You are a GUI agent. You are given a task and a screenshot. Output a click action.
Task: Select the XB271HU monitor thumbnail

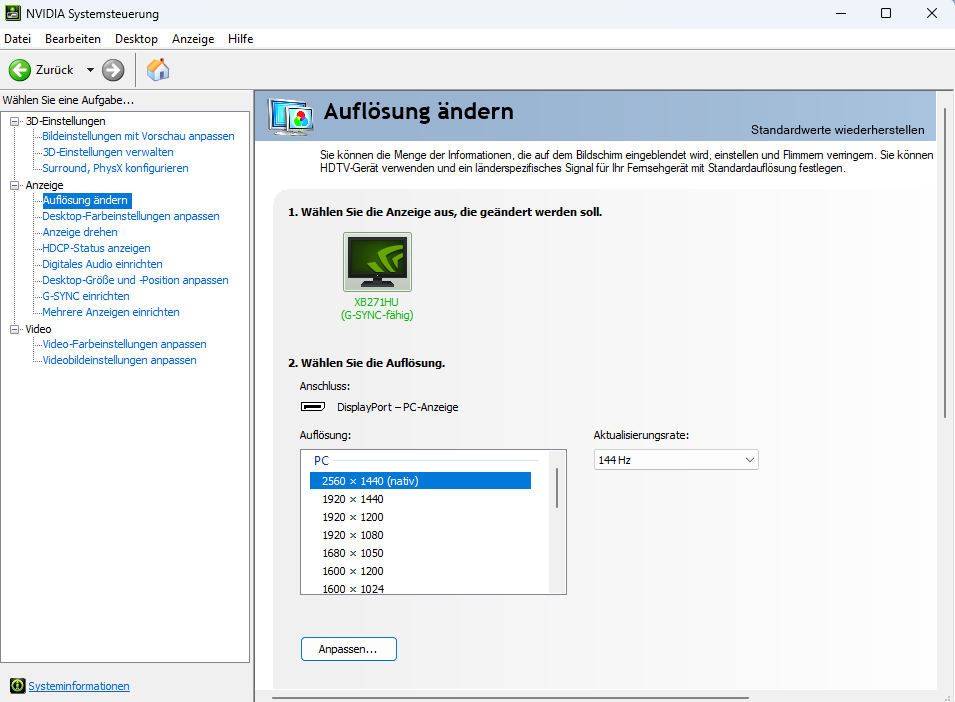(x=378, y=262)
